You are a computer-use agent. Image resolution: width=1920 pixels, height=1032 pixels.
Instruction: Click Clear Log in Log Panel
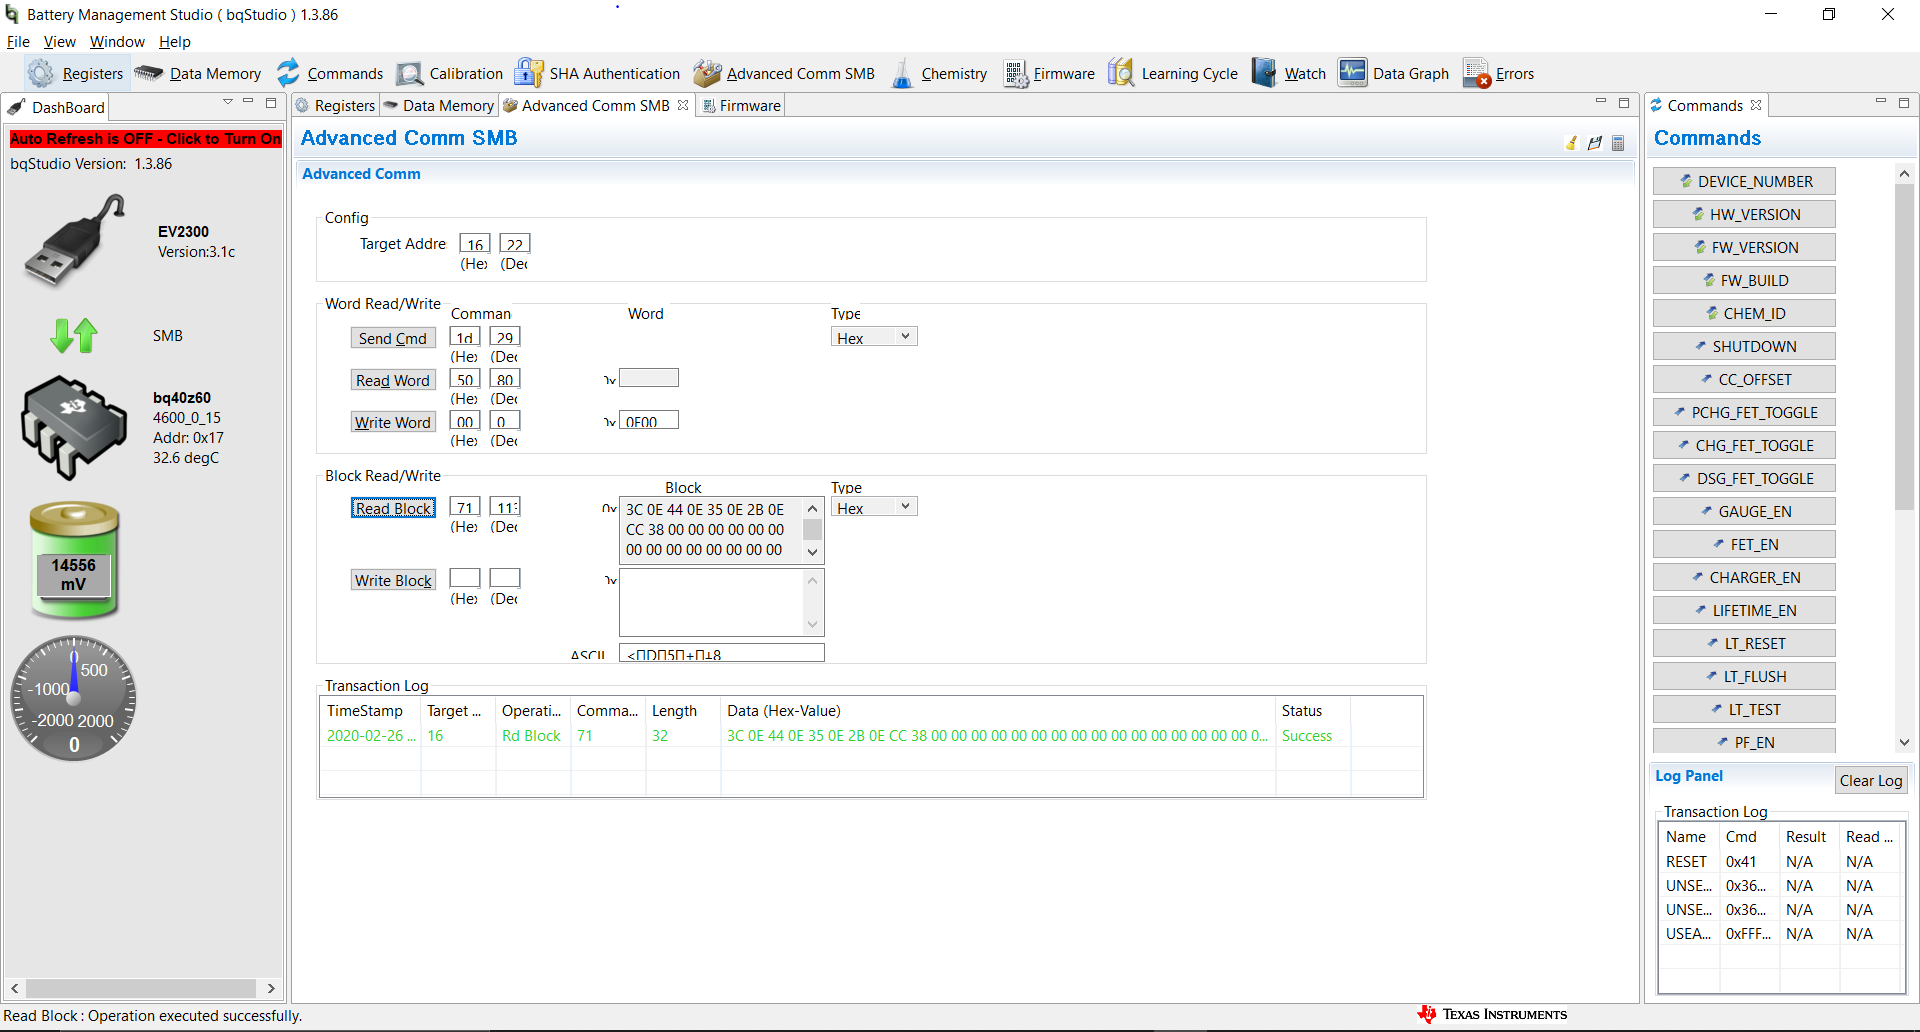click(1871, 781)
